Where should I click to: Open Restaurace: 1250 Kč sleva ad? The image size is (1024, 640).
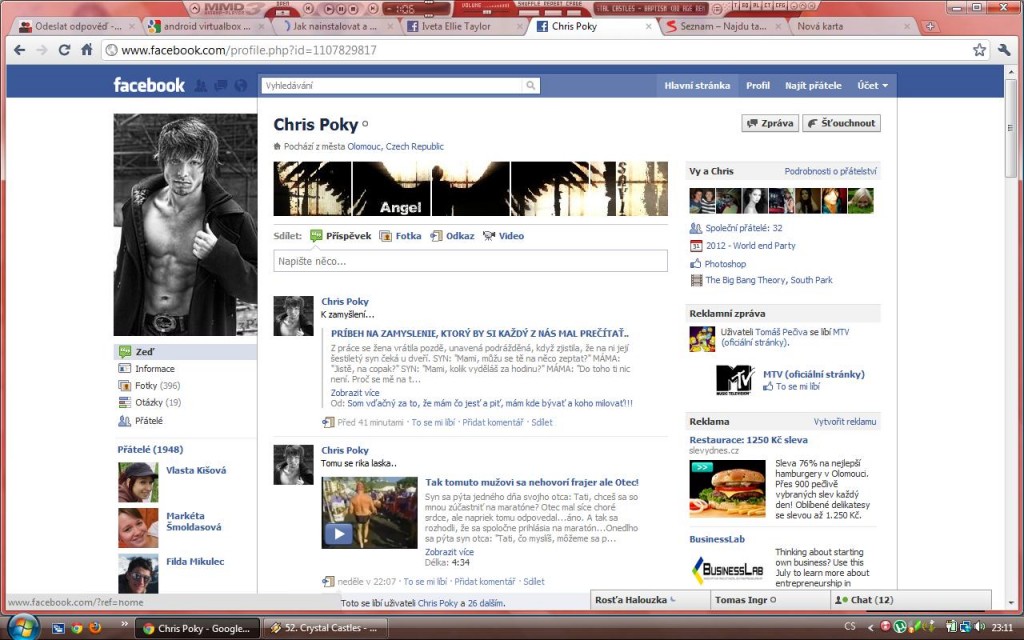click(748, 440)
